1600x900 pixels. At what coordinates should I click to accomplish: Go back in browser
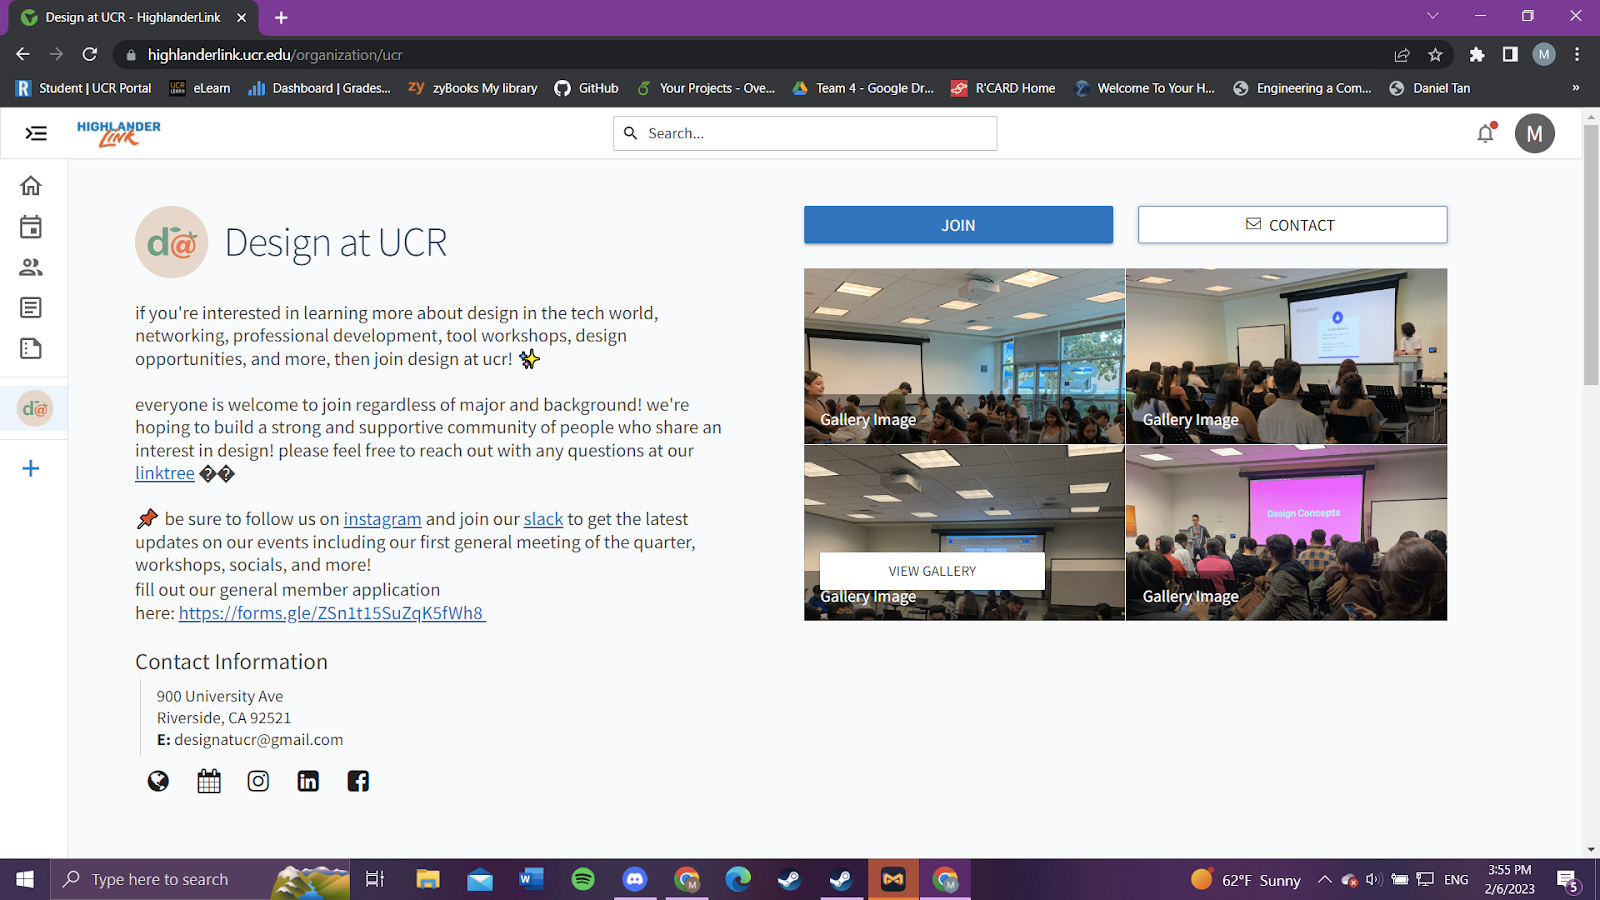23,54
